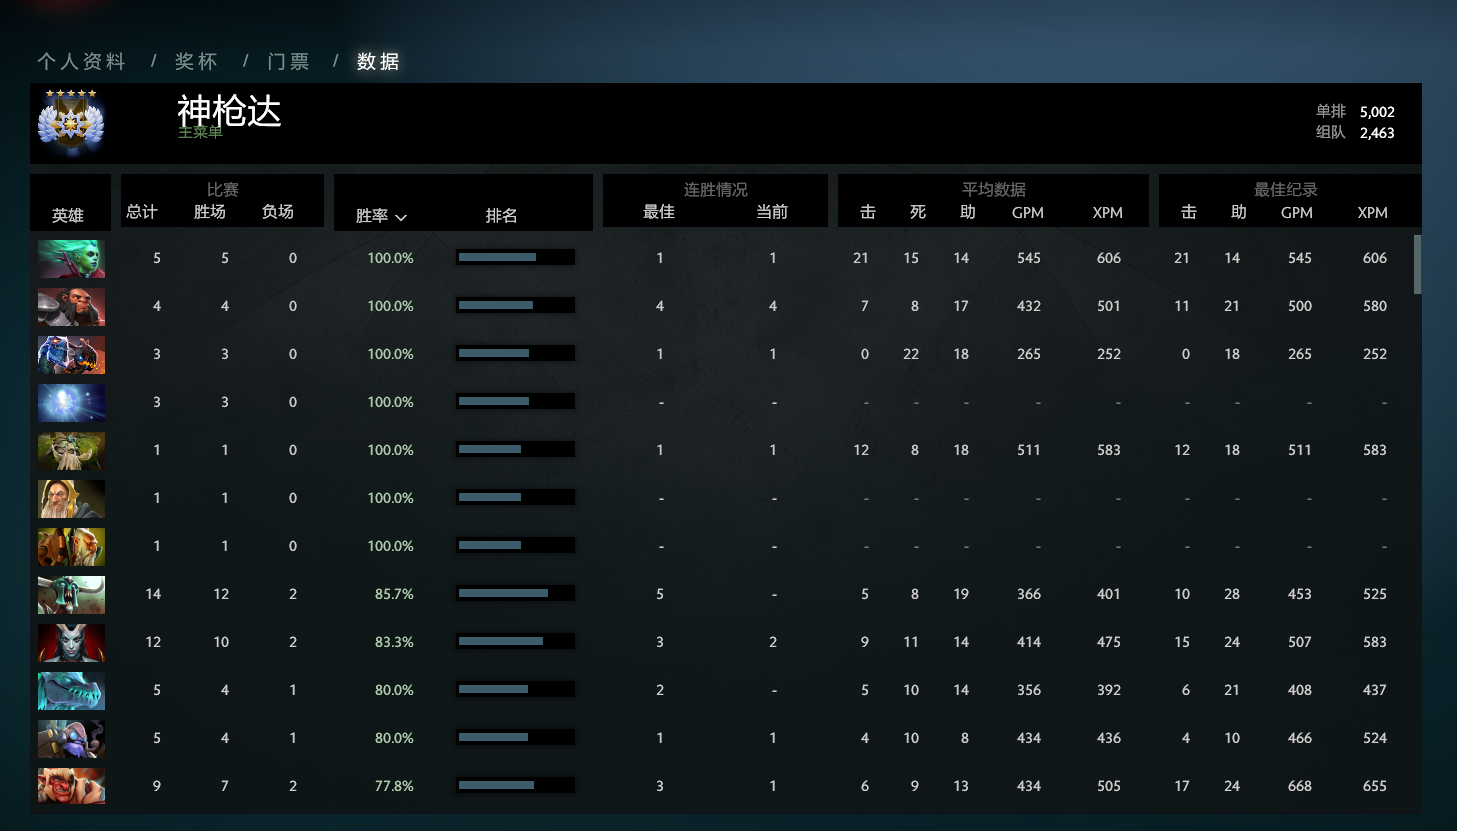Select the Treant Protector hero portrait
1457x831 pixels.
point(71,450)
